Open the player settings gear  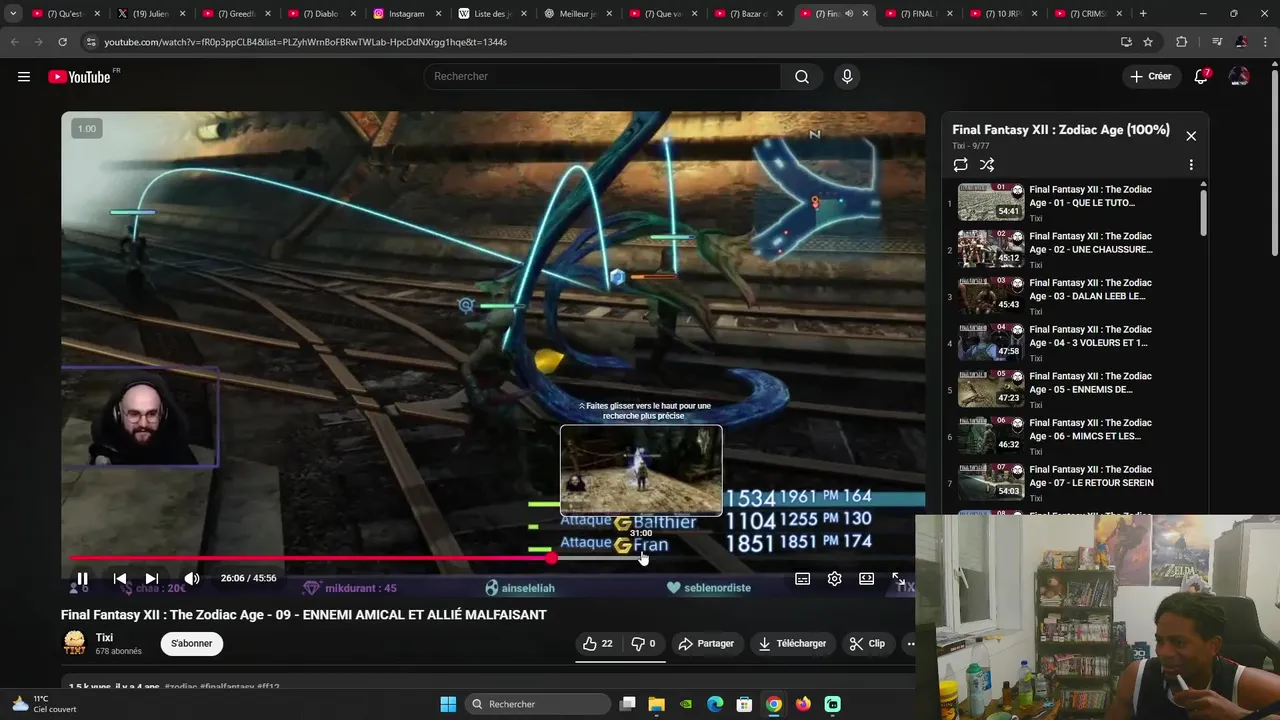pos(834,578)
